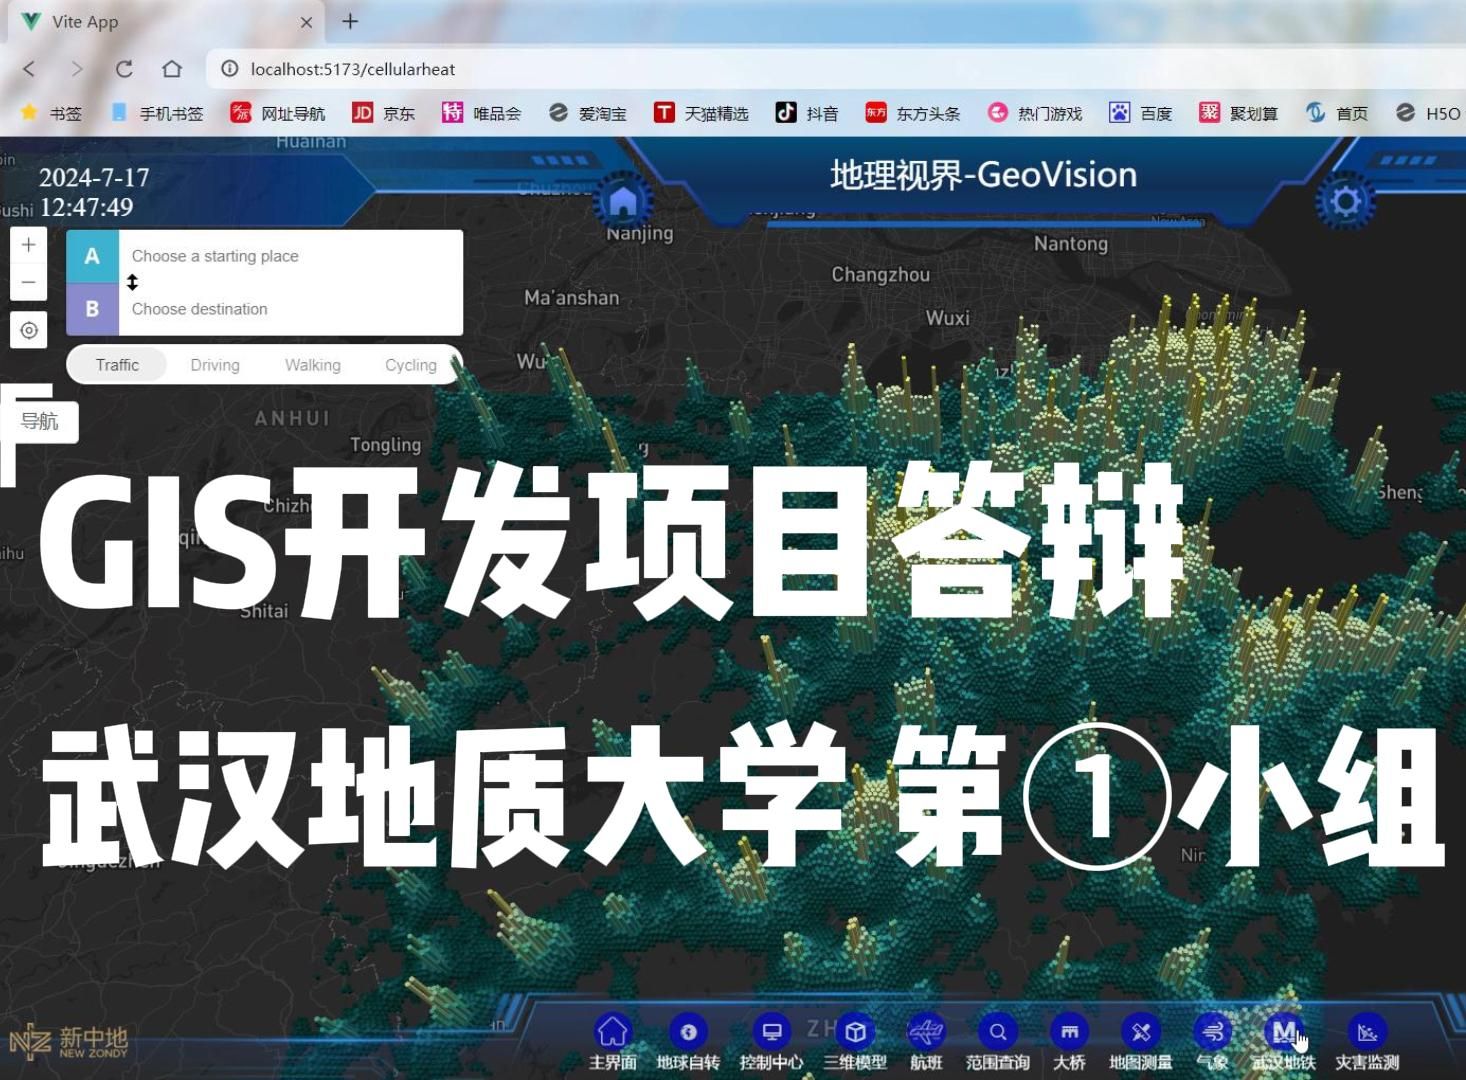
Task: Switch to the Vite App tab
Action: point(165,22)
